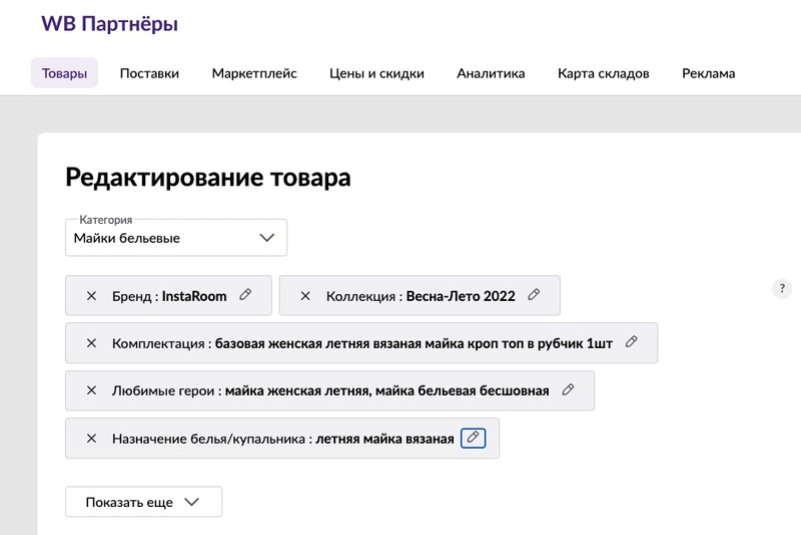Expand Показать еще
801x535 pixels.
[144, 502]
